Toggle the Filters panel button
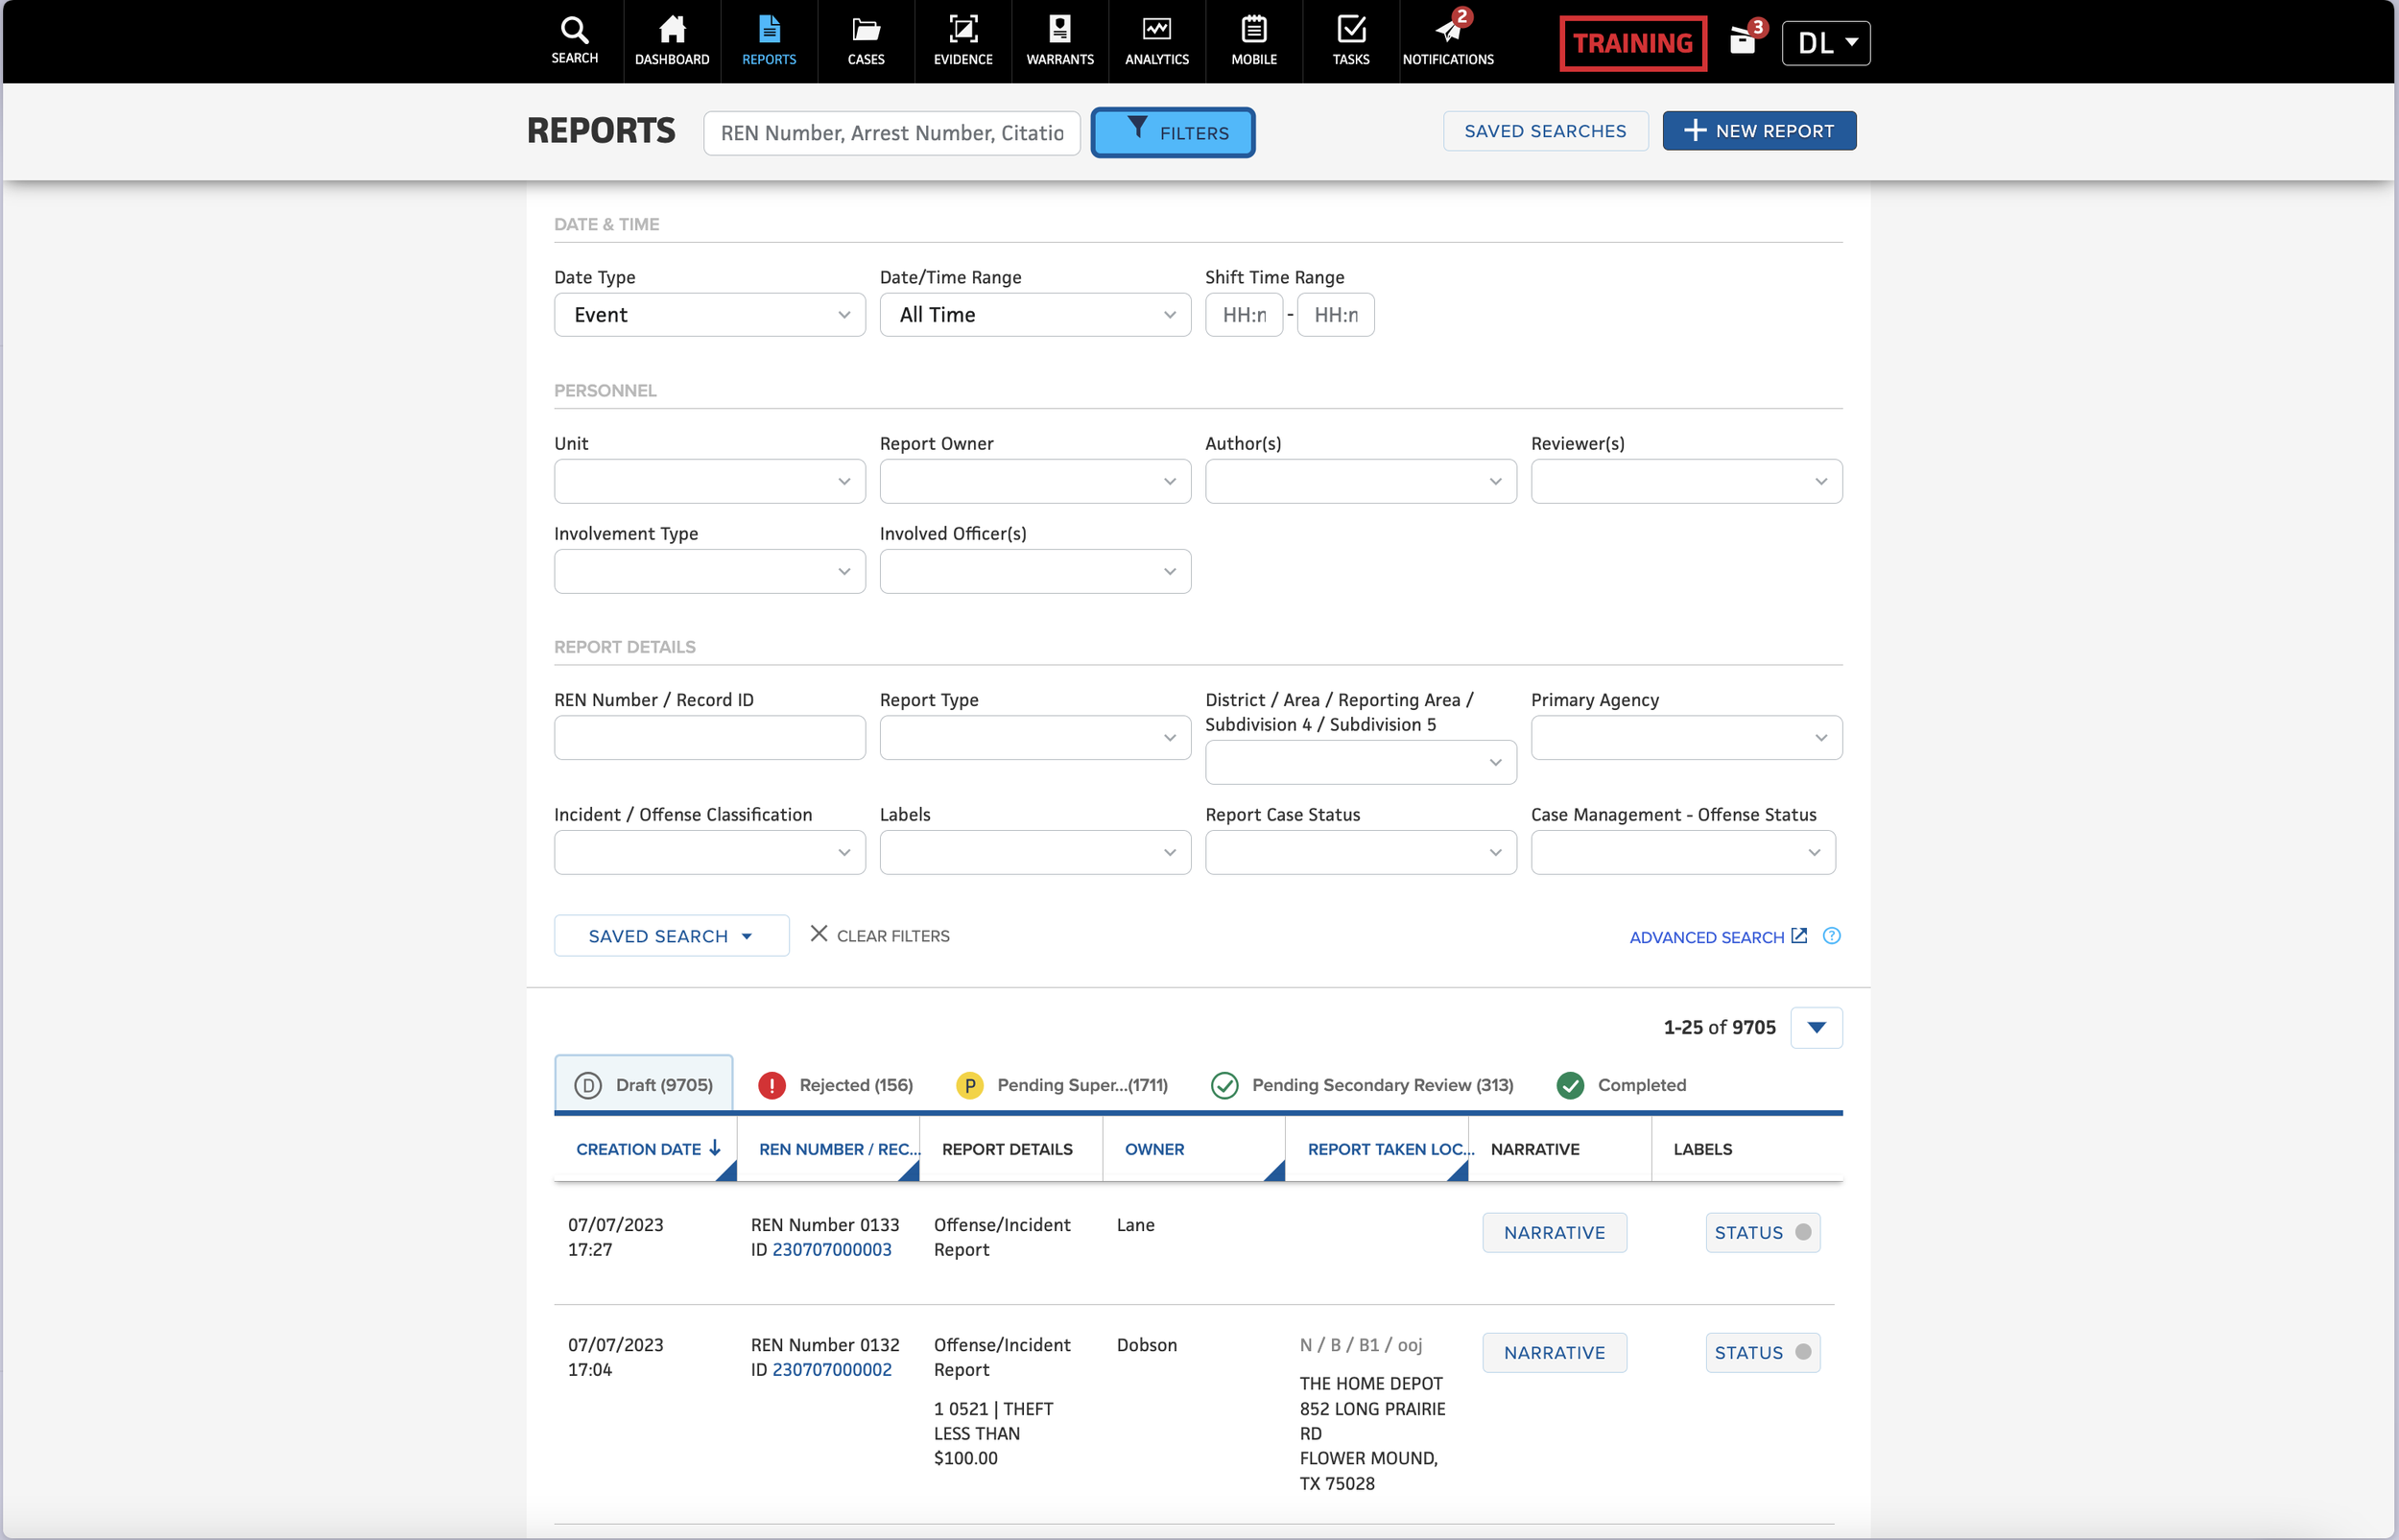Image resolution: width=2399 pixels, height=1540 pixels. coord(1172,132)
